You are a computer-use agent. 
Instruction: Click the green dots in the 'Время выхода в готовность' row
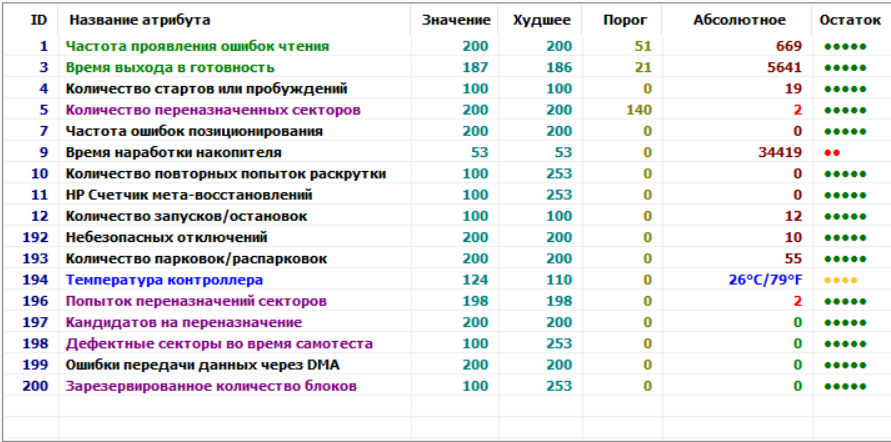click(x=844, y=68)
